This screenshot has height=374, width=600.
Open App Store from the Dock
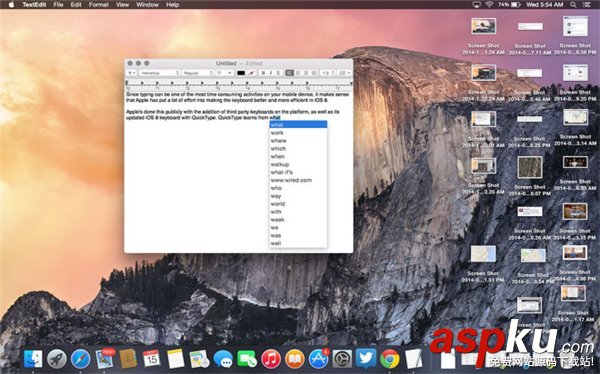point(319,359)
